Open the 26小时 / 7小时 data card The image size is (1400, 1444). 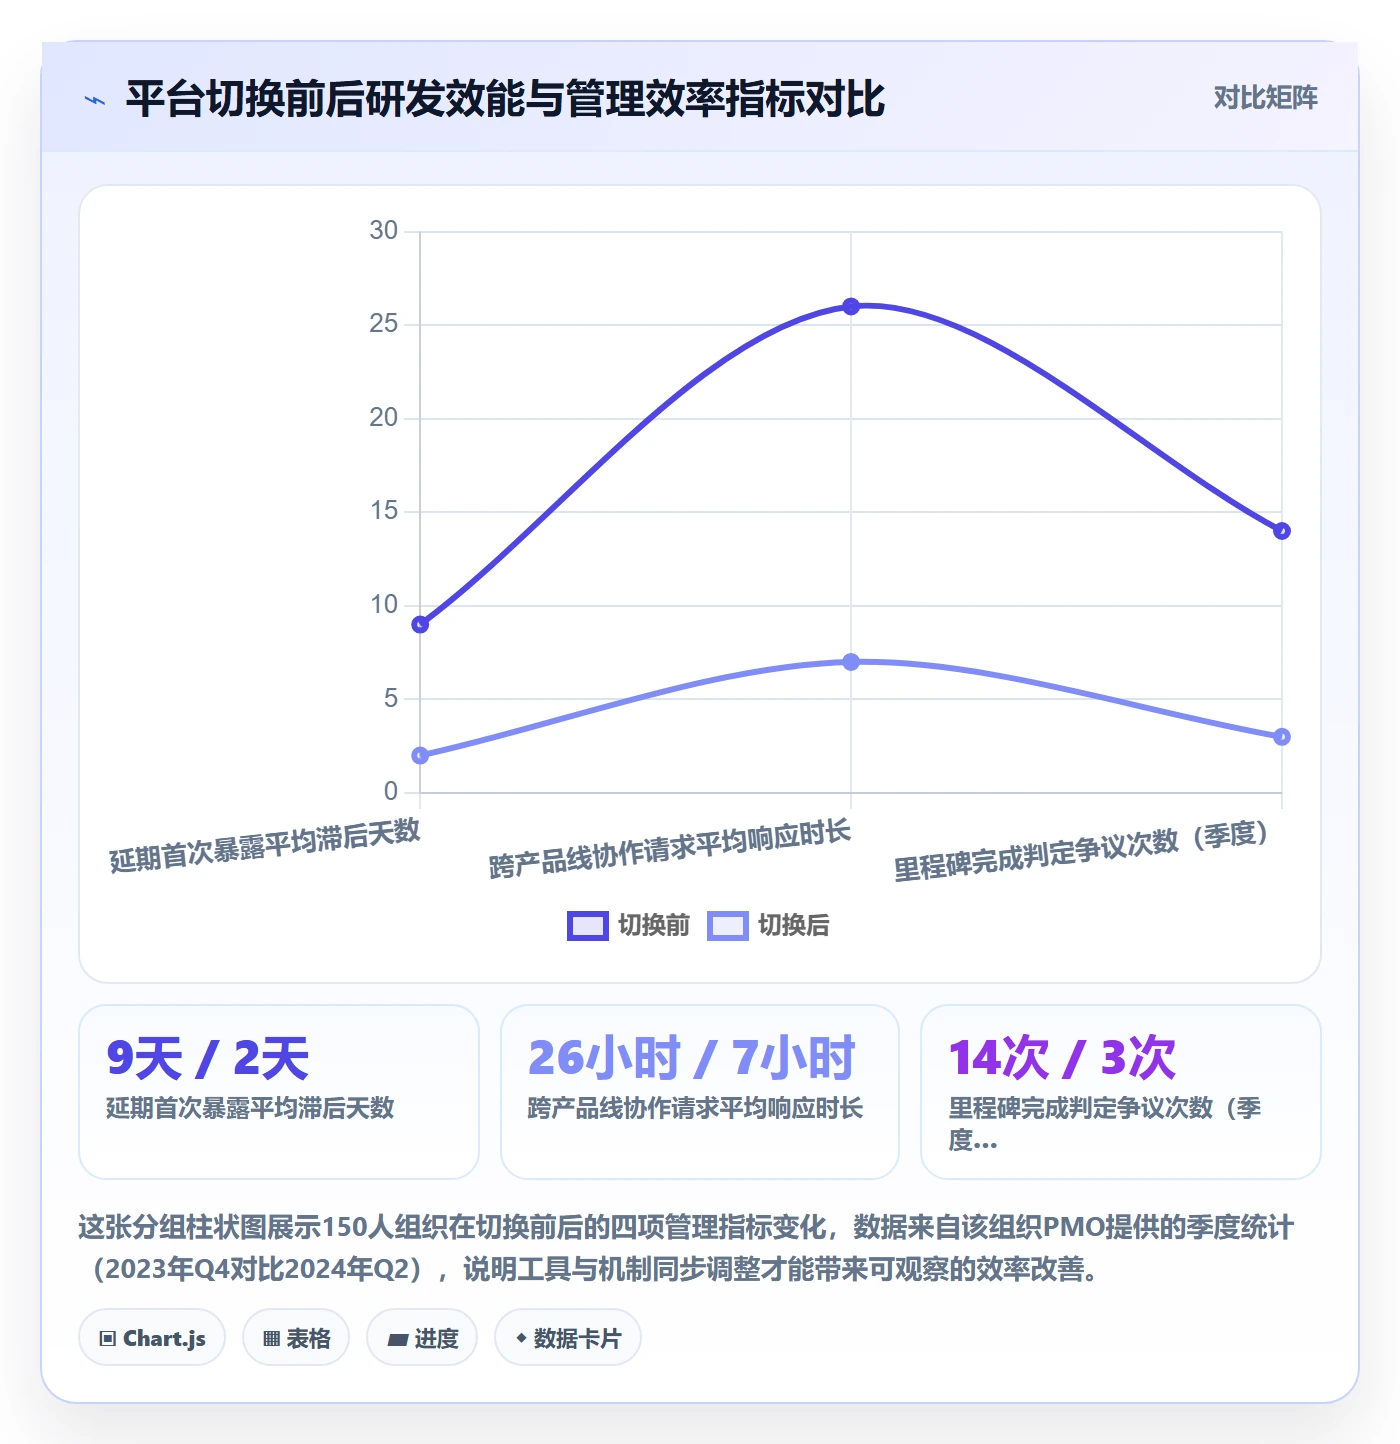[700, 1092]
